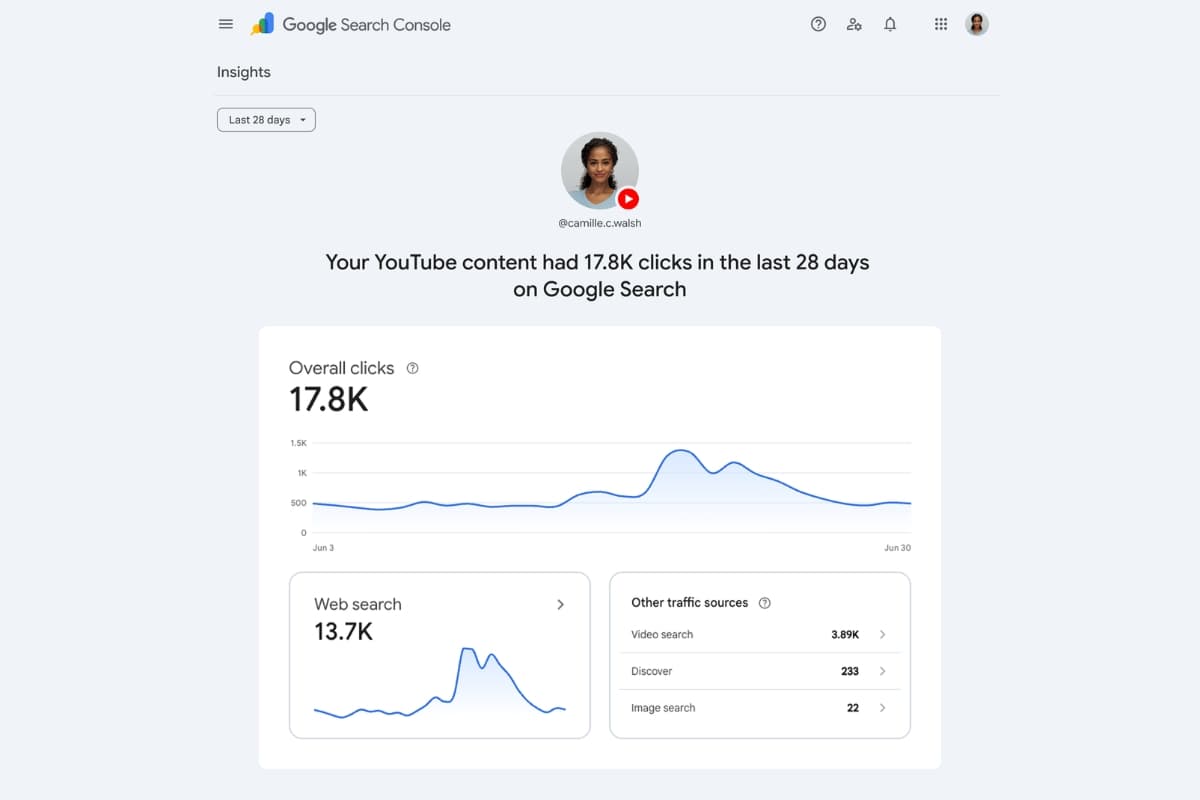
Task: Expand the Video search row chevron
Action: coord(882,635)
